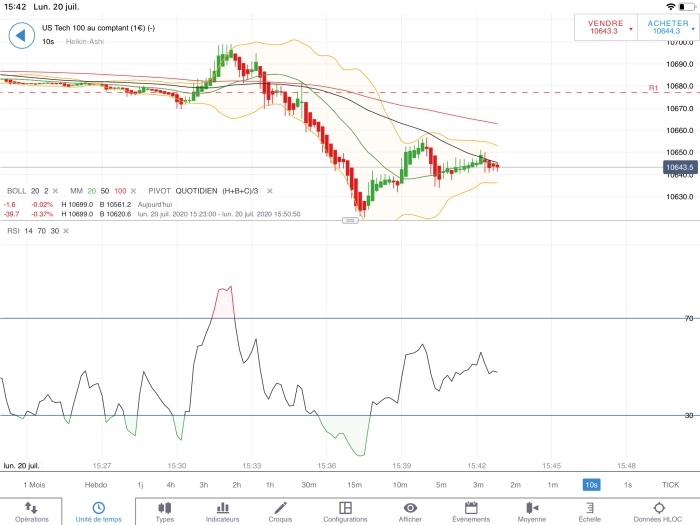Click the 10643.5 current price label
This screenshot has width=700, height=525.
coord(680,167)
